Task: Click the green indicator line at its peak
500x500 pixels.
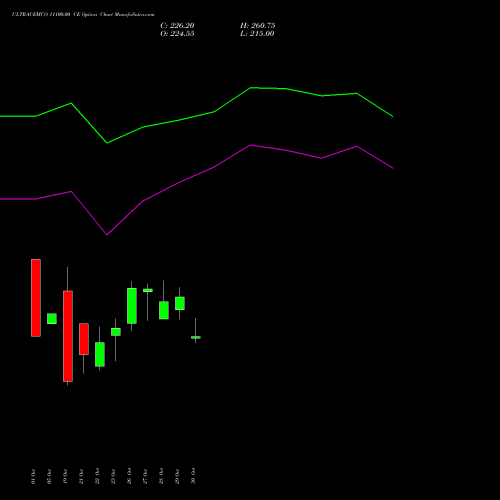Action: [x=251, y=88]
